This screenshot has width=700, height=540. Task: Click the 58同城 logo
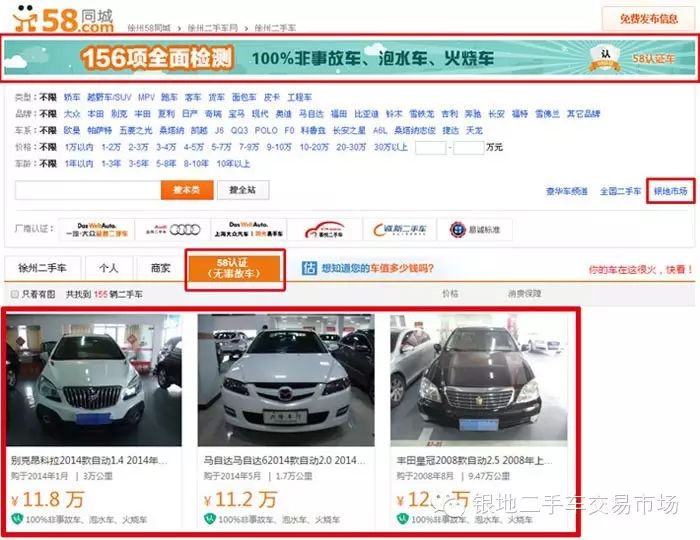click(63, 19)
